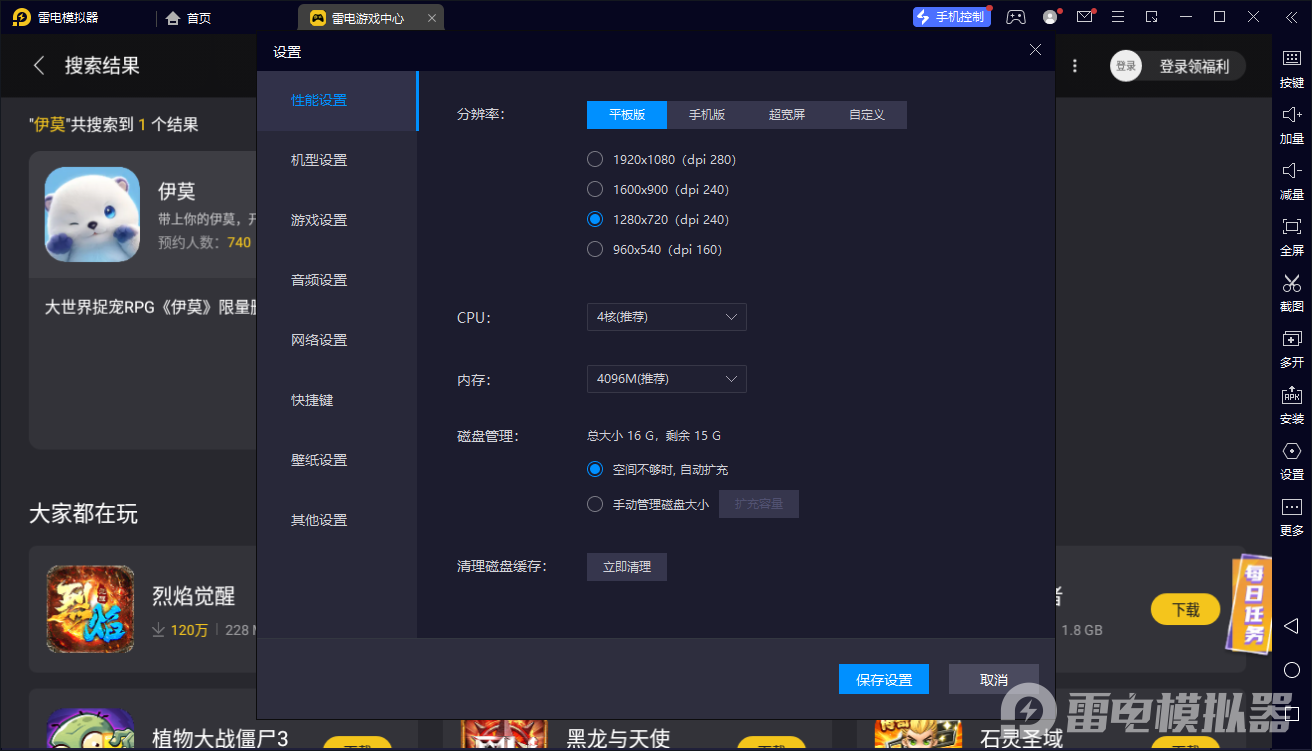This screenshot has width=1312, height=751.
Task: Expand the 内存 4096M(推荐) dropdown
Action: [x=666, y=379]
